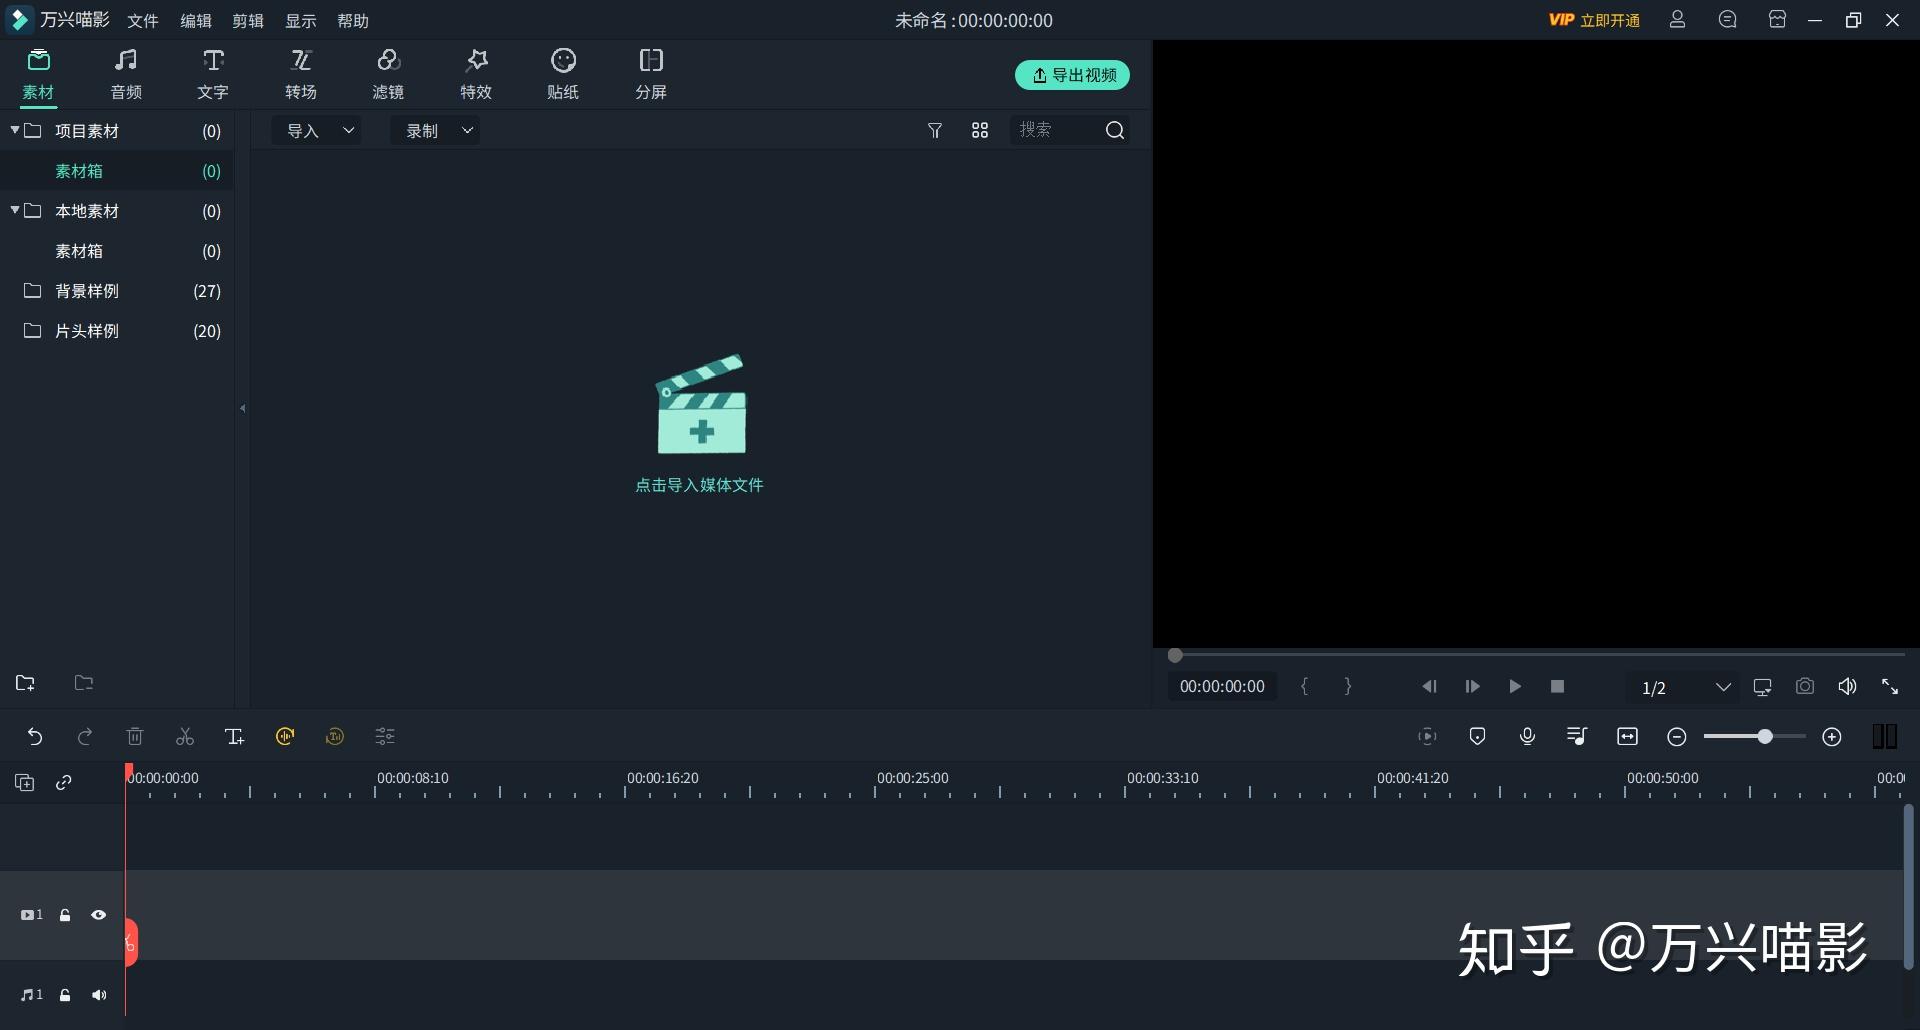Click the preview progress slider knob

tap(1176, 655)
